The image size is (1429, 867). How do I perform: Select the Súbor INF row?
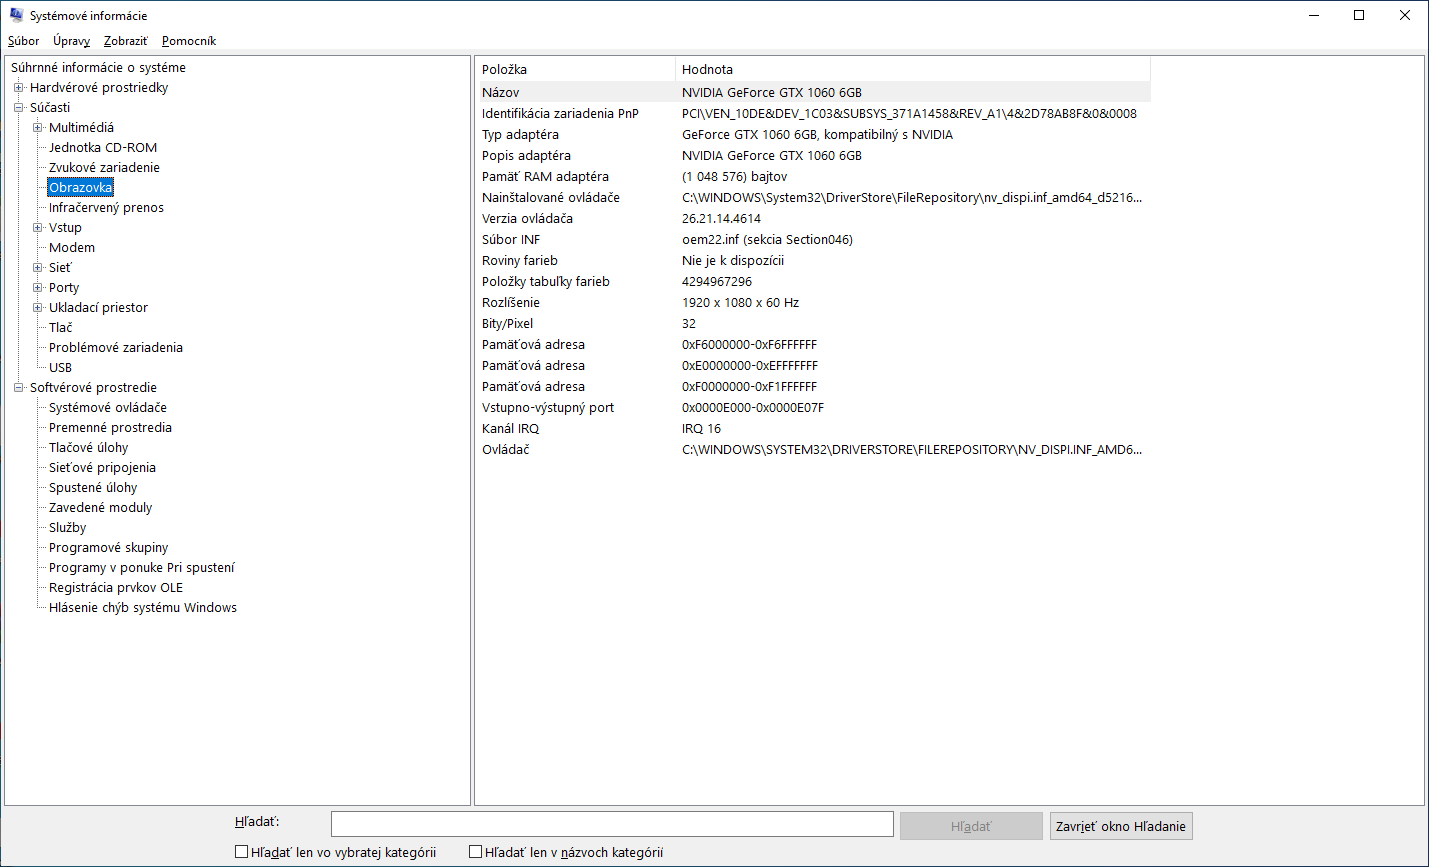[x=813, y=239]
